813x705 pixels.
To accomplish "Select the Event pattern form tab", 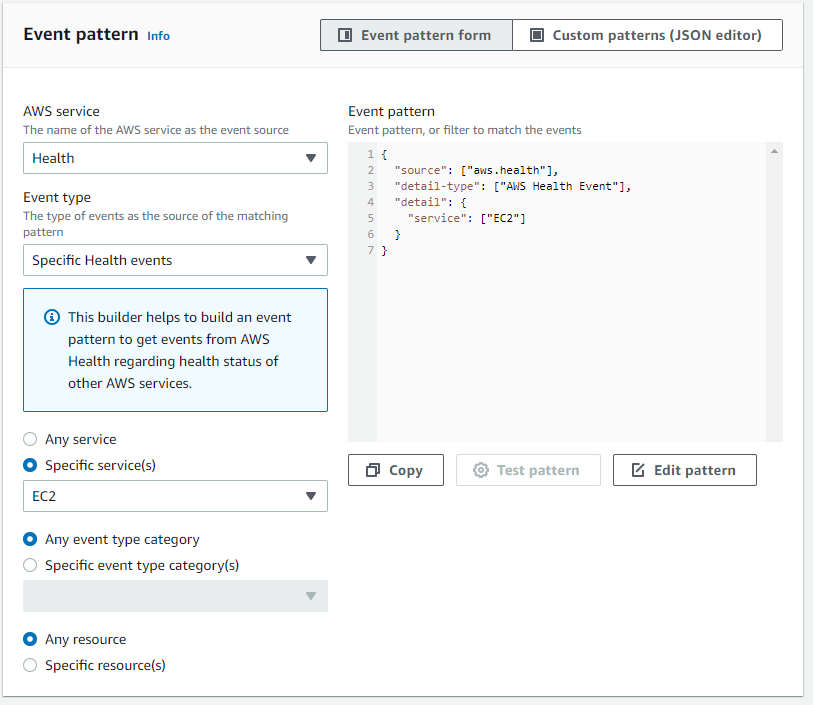I will 416,34.
